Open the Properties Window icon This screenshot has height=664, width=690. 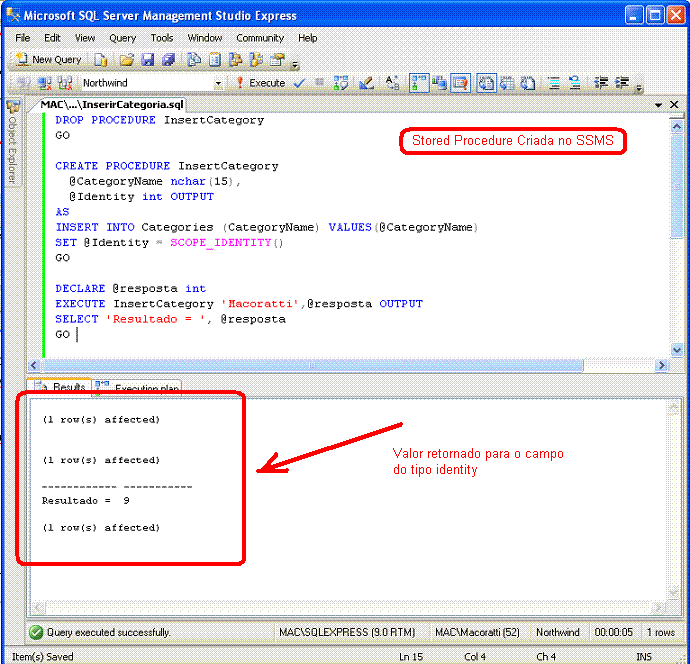pos(277,59)
